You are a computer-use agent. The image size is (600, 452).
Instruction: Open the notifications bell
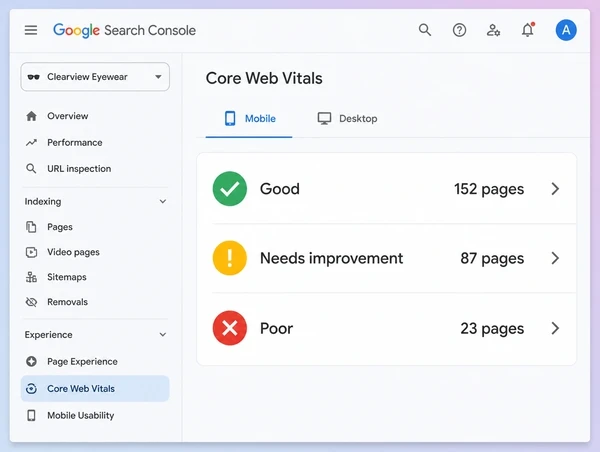coord(528,30)
